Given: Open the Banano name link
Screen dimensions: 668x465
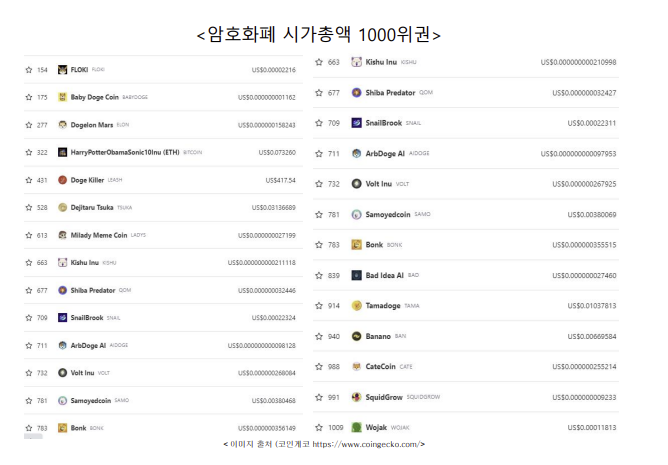Looking at the screenshot, I should pos(378,336).
